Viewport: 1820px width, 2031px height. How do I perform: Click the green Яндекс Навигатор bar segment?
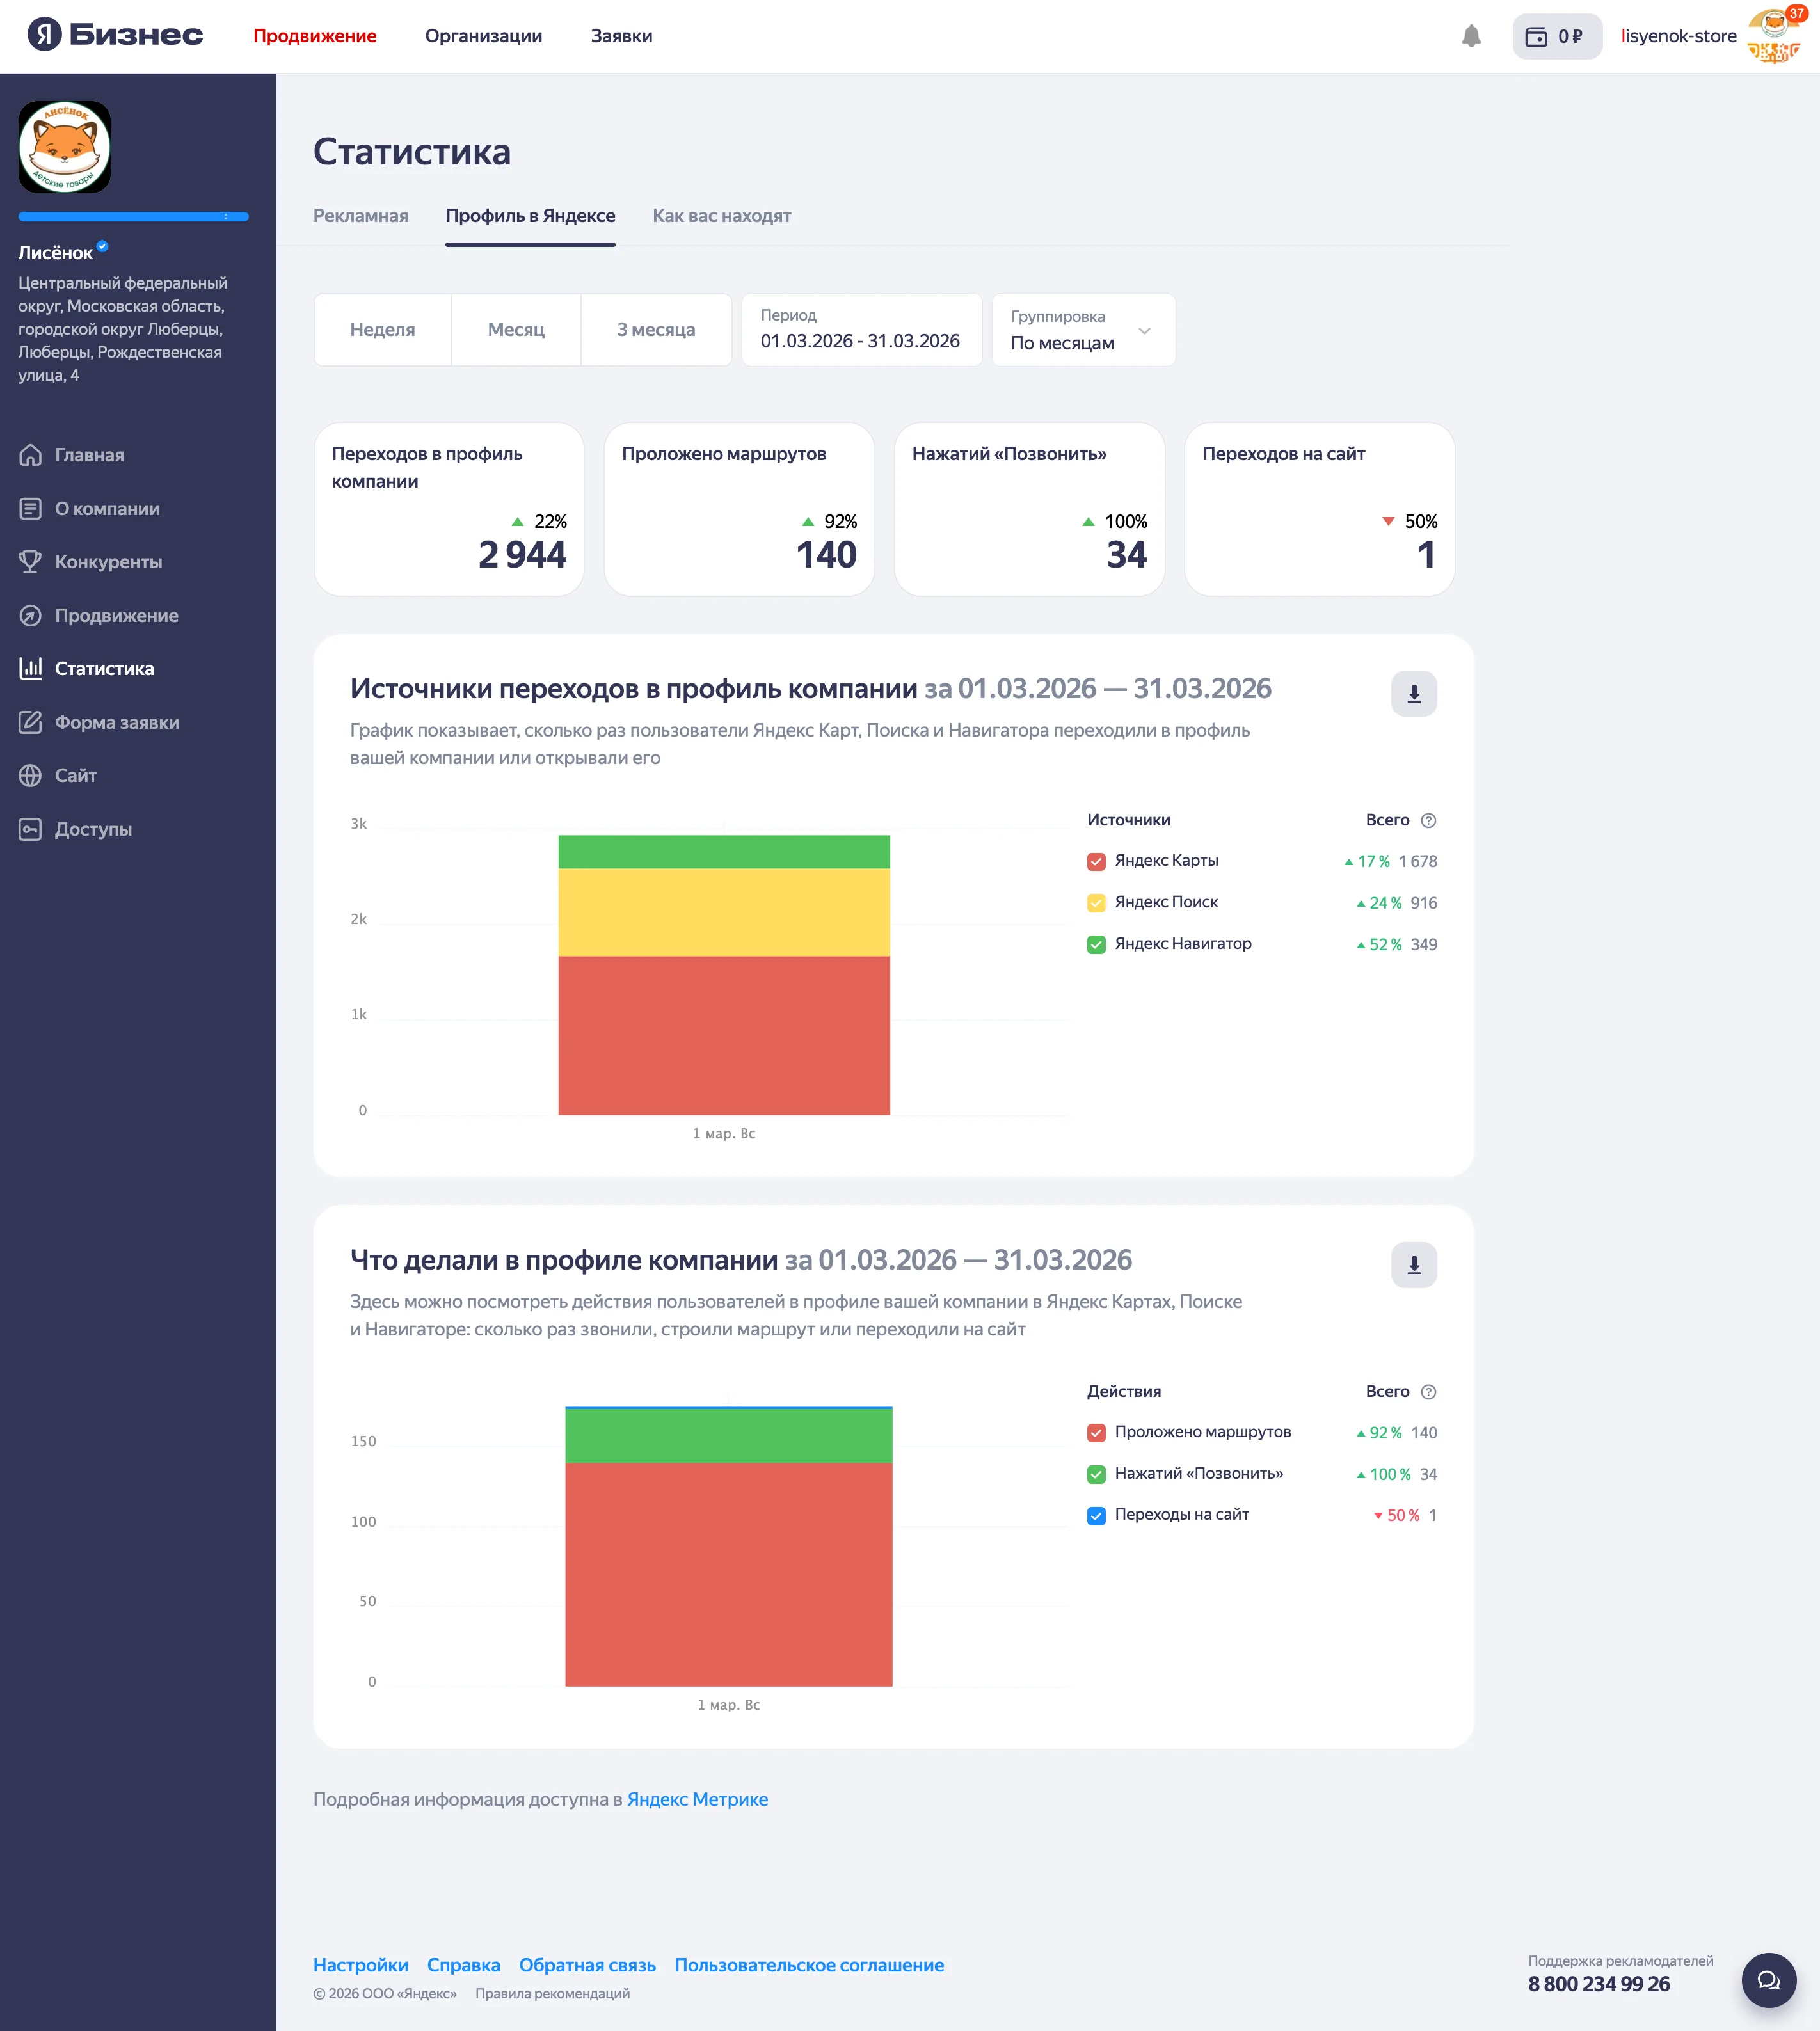point(724,852)
